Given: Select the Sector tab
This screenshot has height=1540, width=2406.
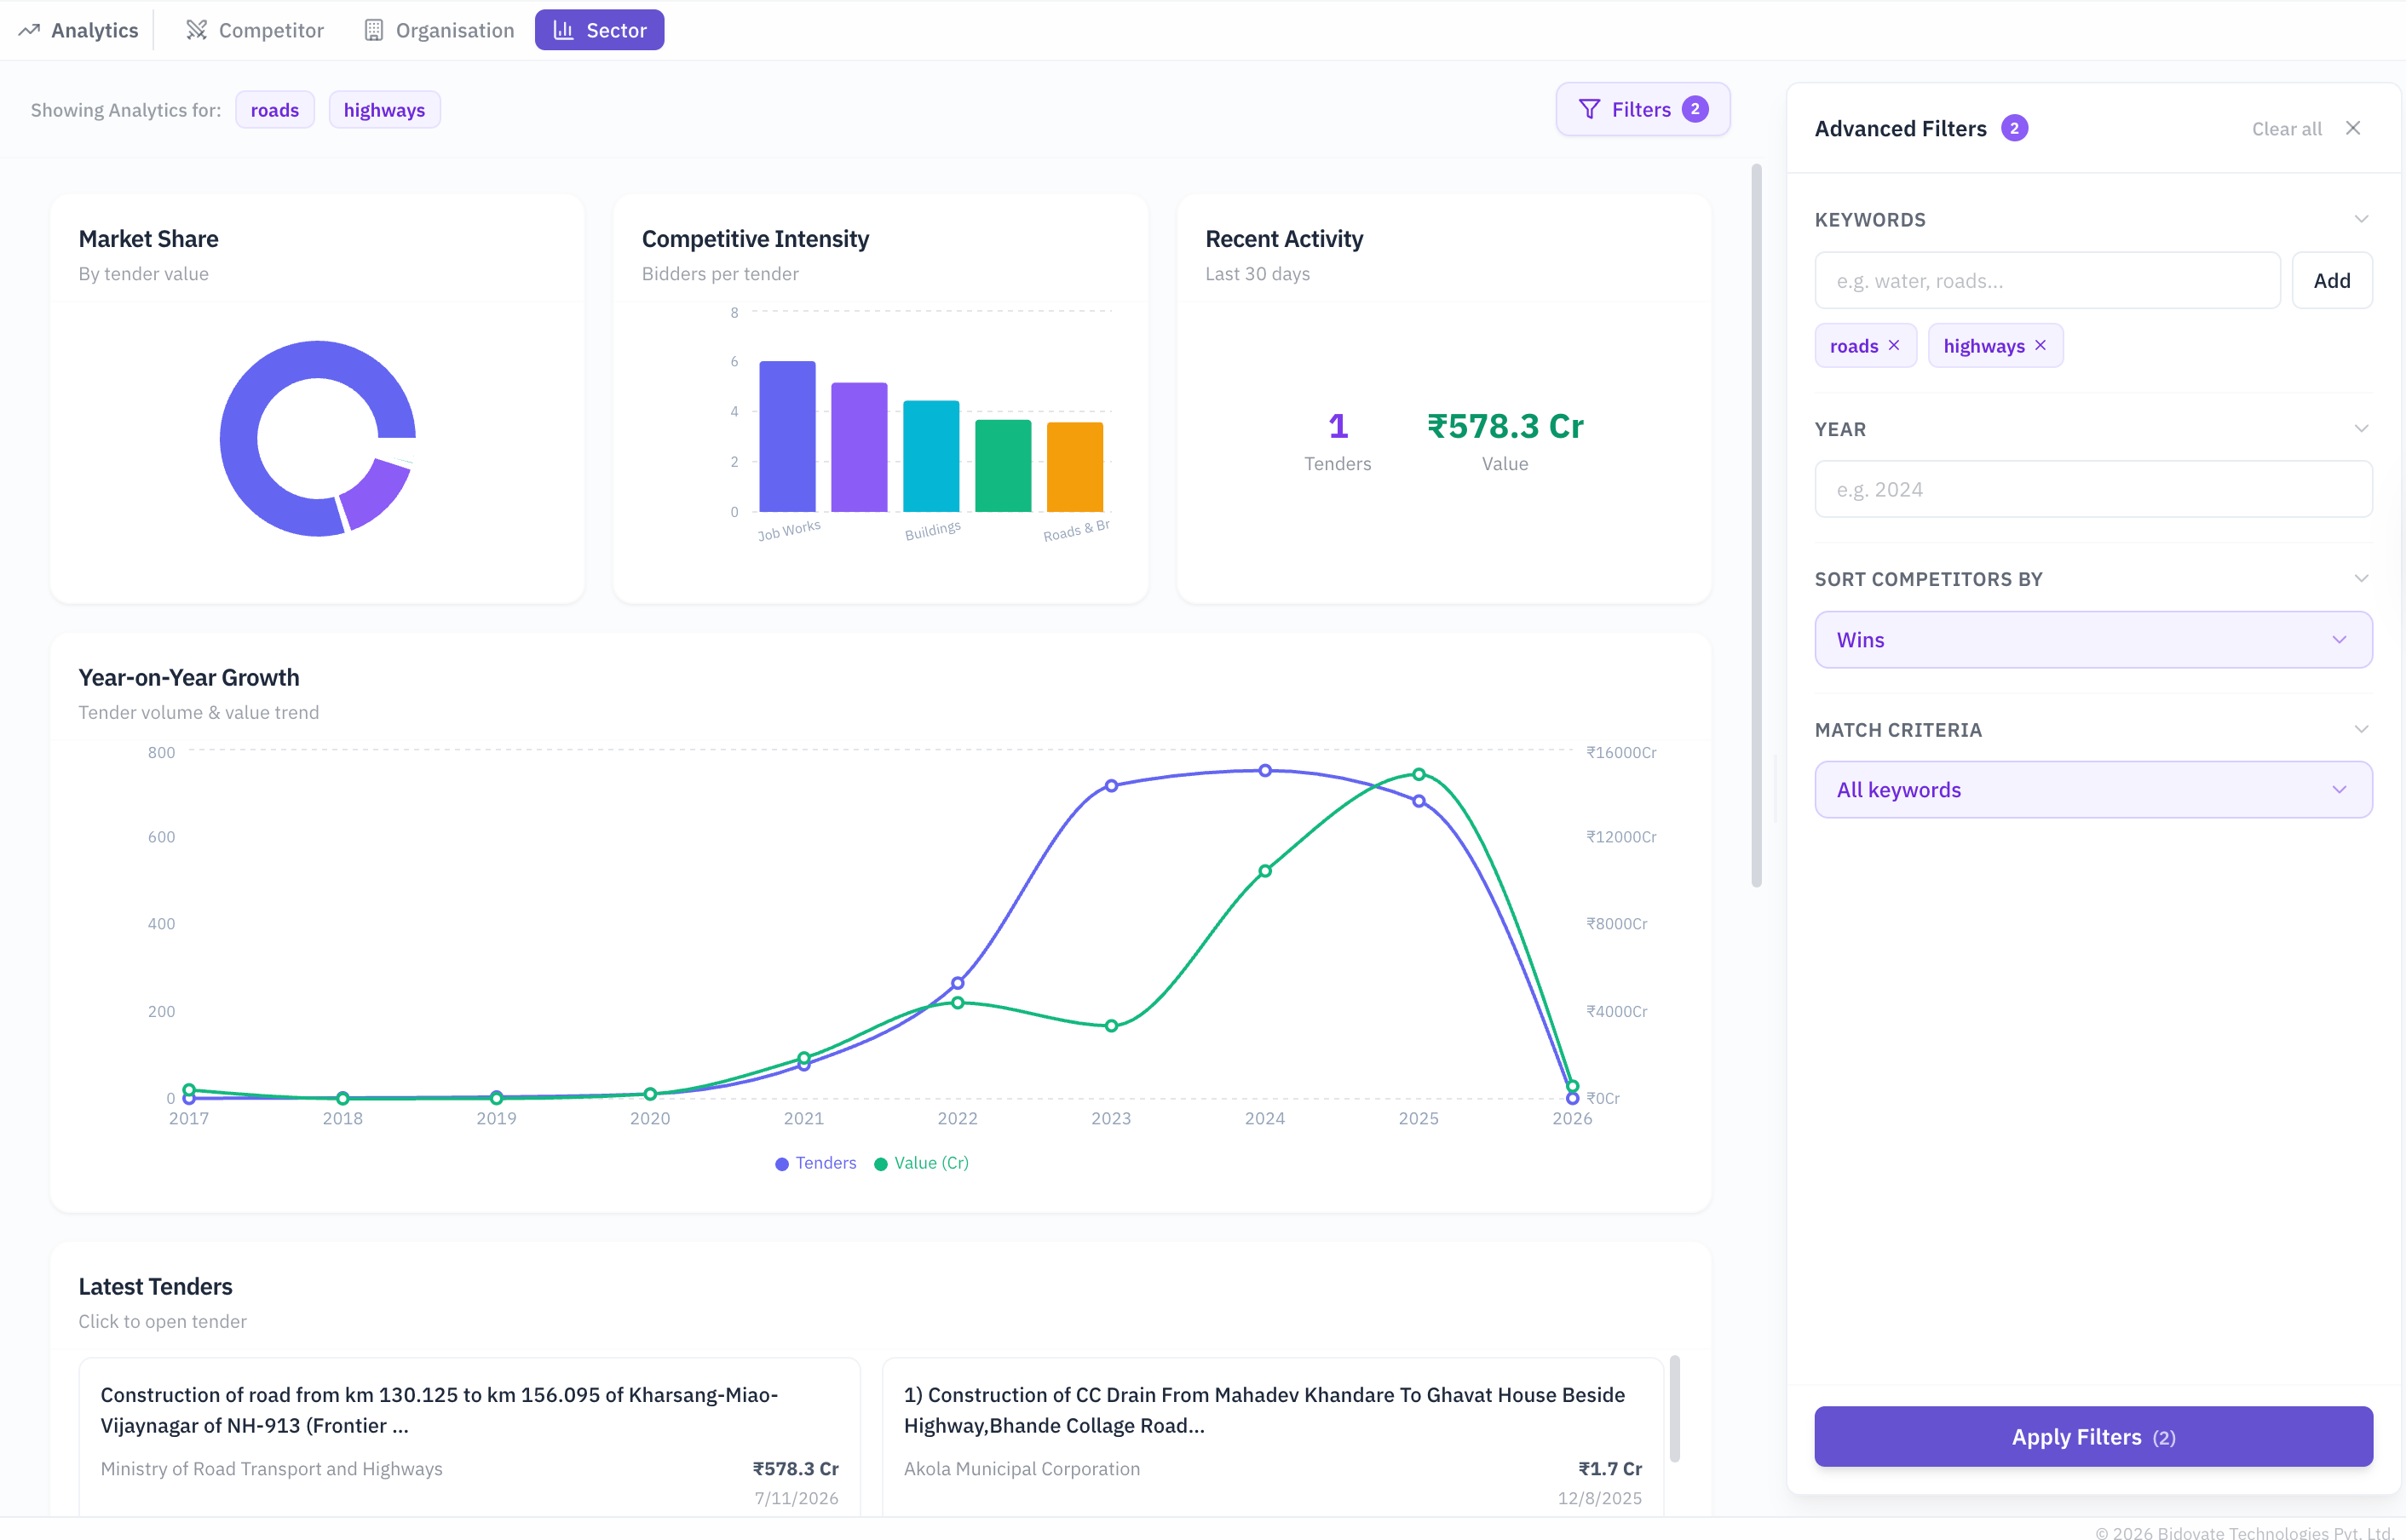Looking at the screenshot, I should pyautogui.click(x=599, y=30).
